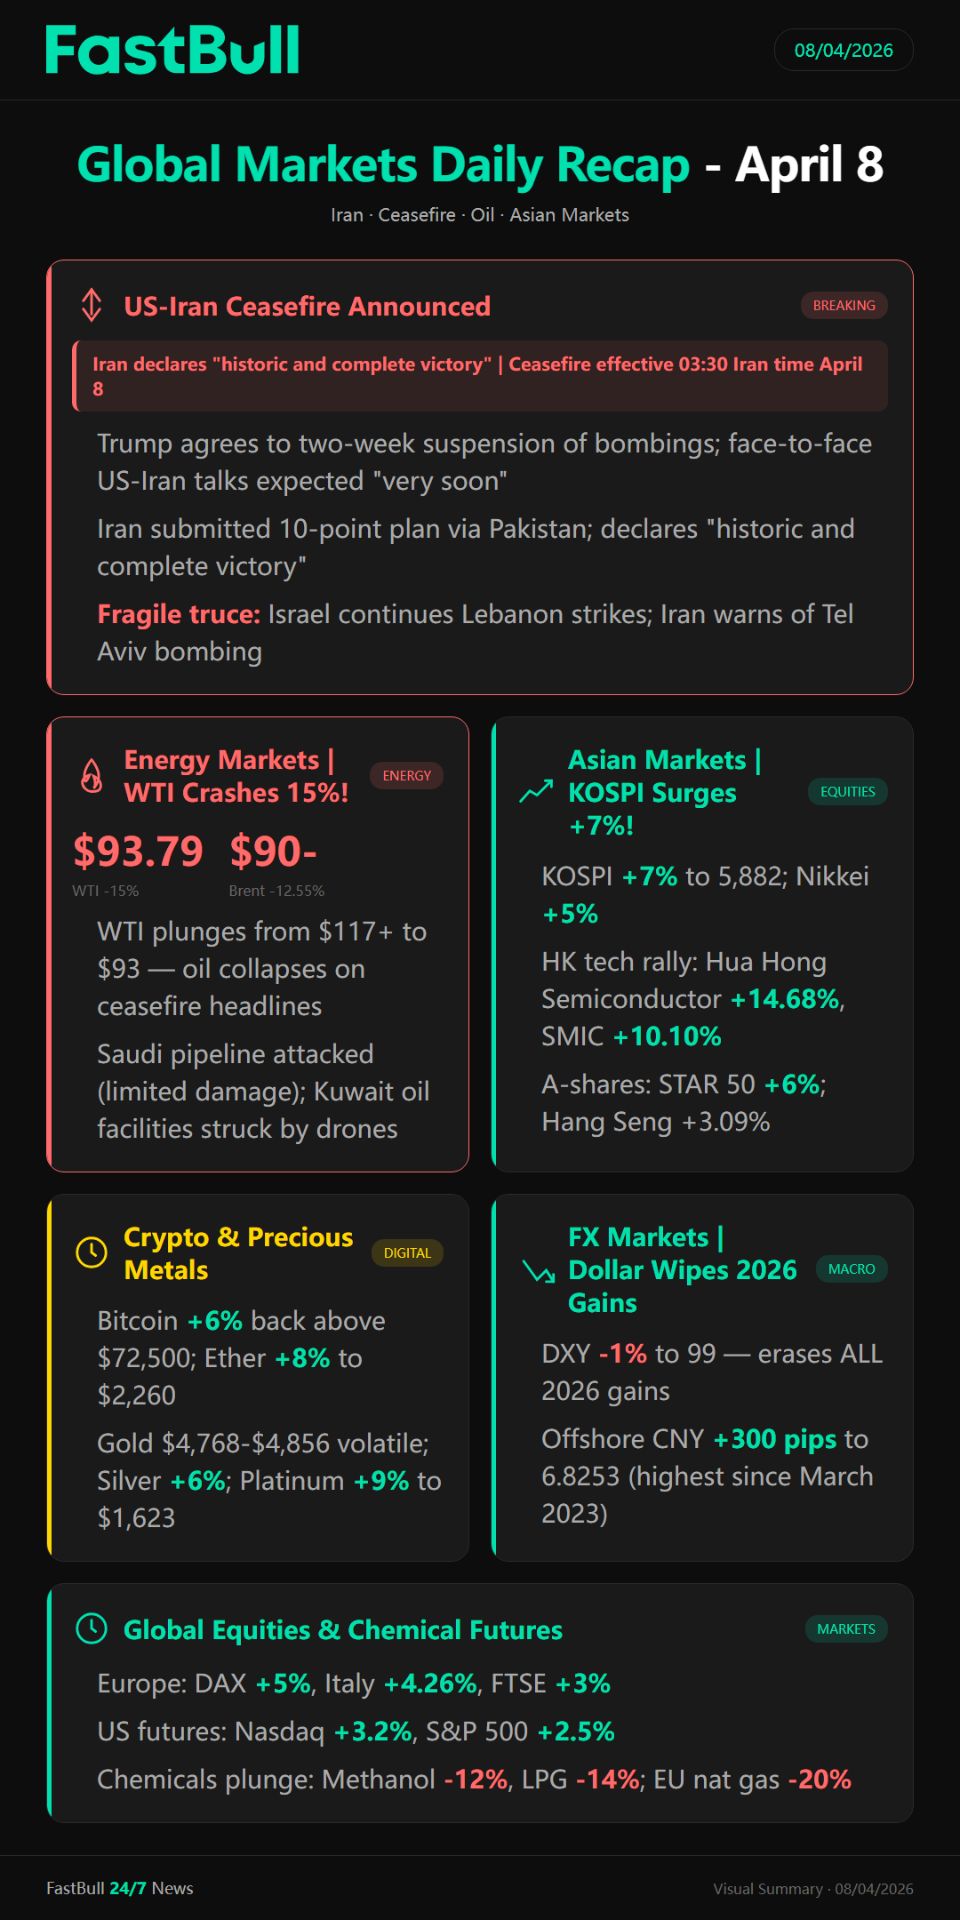
Task: Click the MARKETS tag badge
Action: (845, 1629)
